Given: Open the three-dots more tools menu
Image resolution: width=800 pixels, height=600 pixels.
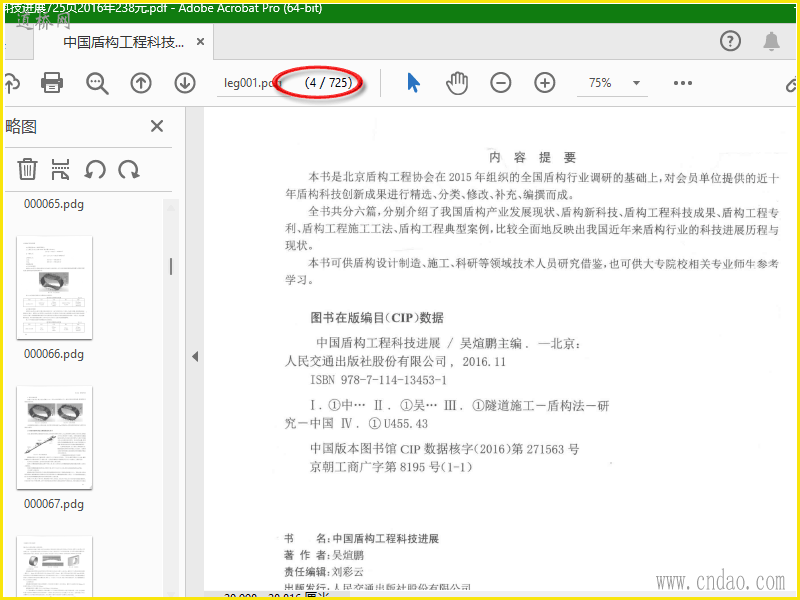Looking at the screenshot, I should pyautogui.click(x=683, y=83).
